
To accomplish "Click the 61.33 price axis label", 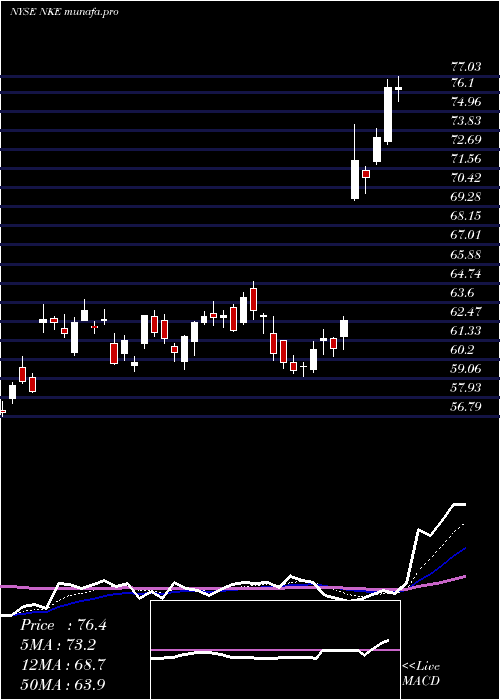I will (466, 330).
